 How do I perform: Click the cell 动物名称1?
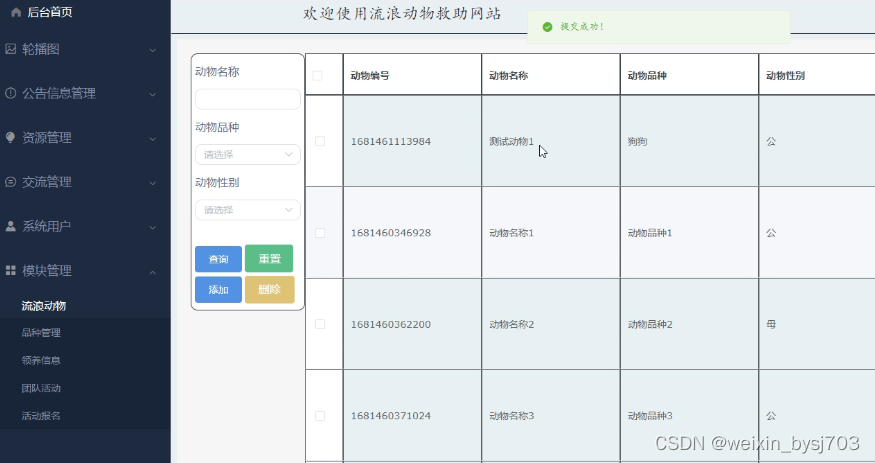pyautogui.click(x=511, y=233)
